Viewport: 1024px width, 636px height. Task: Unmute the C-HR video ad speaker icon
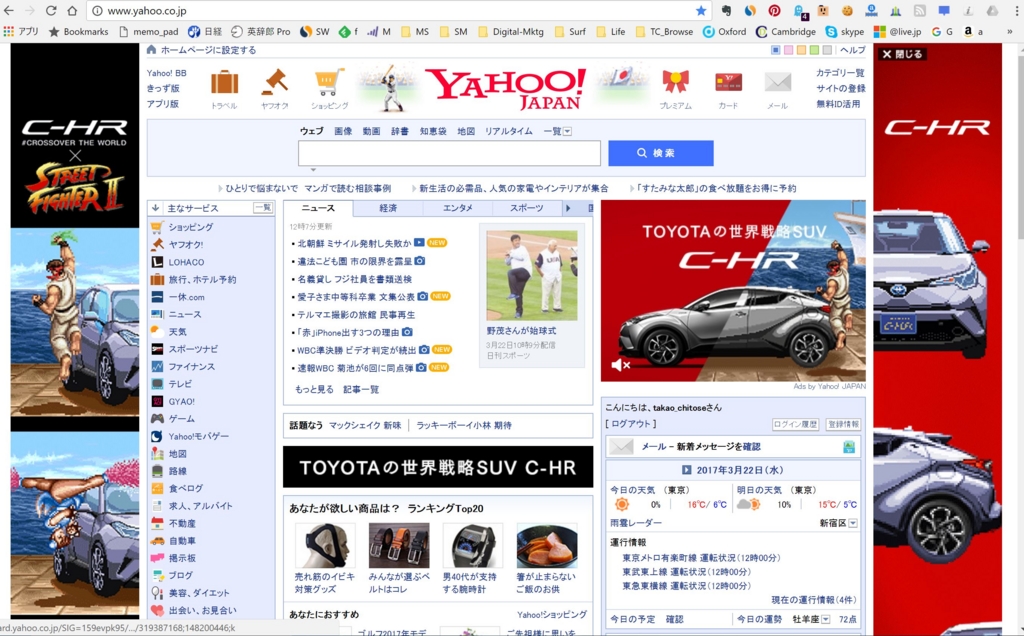620,365
